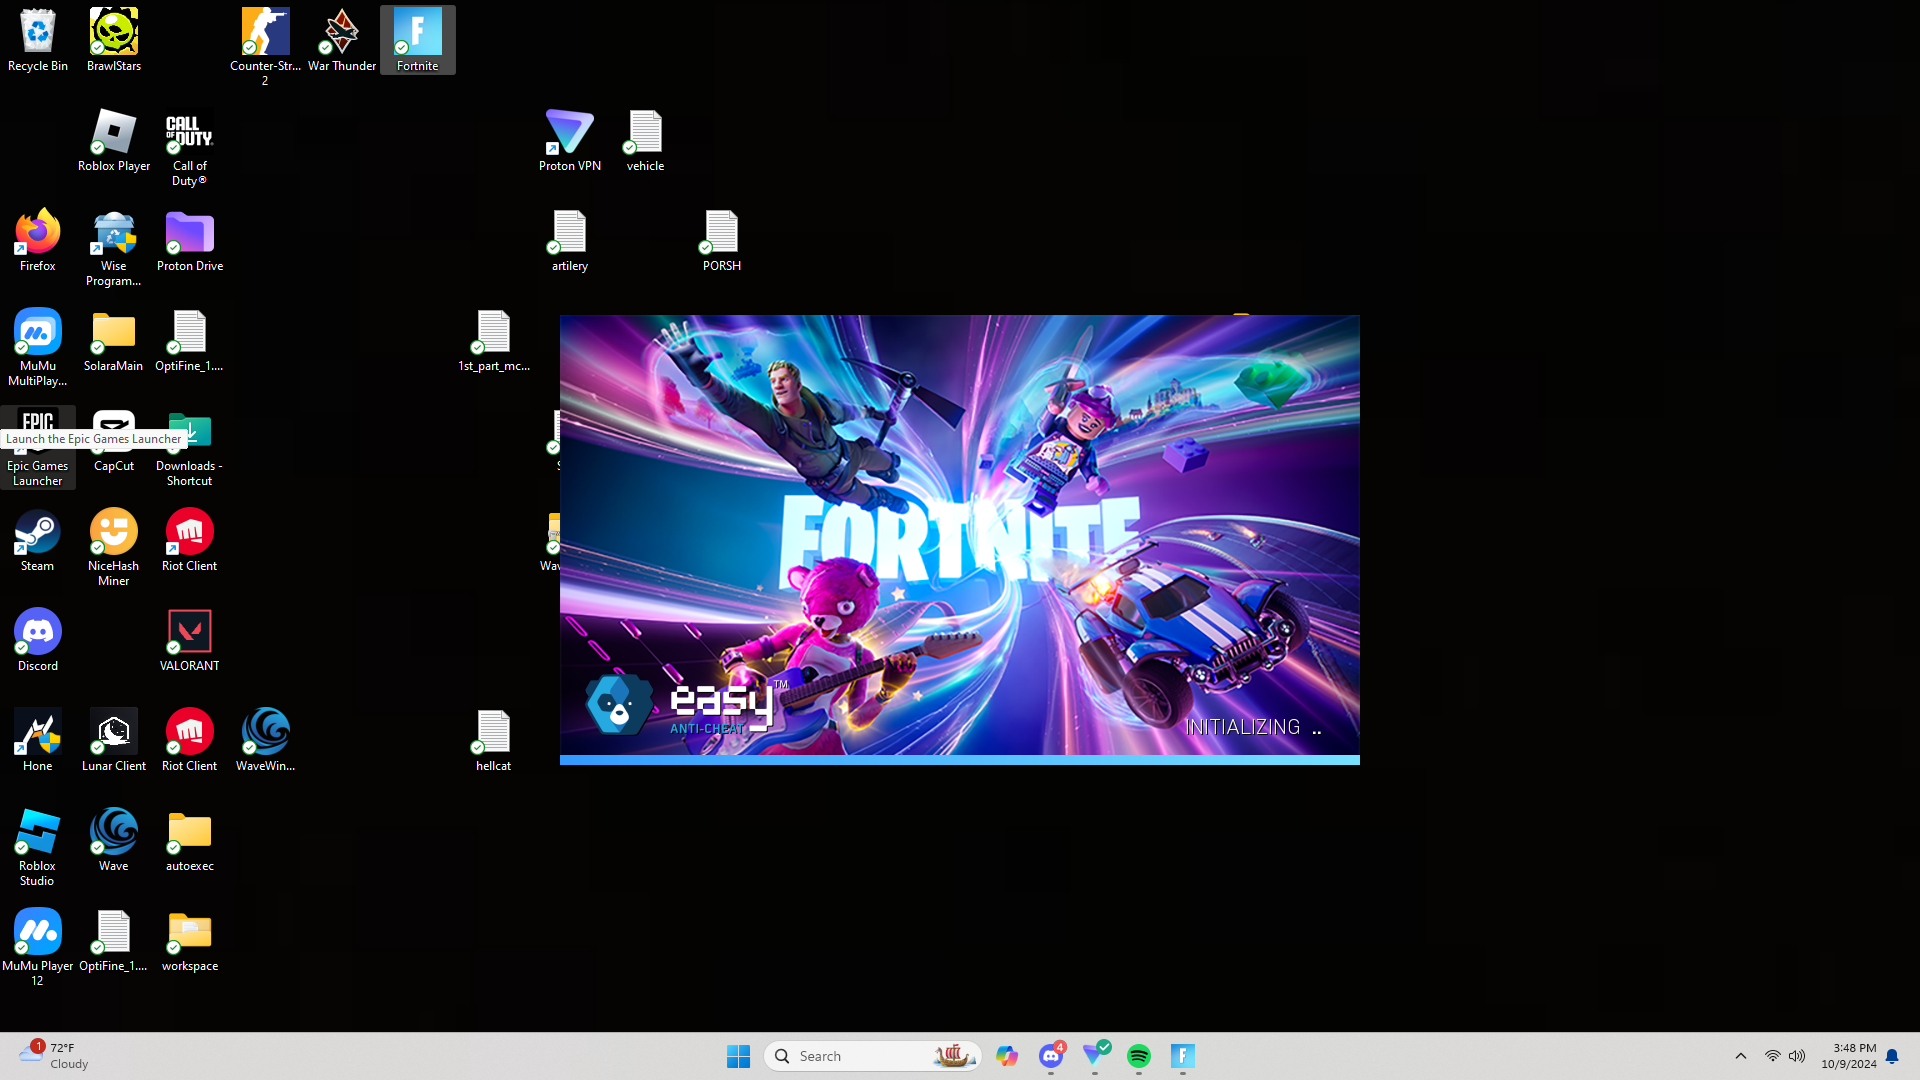
Task: Show hidden system tray icons chevron
Action: [x=1740, y=1056]
